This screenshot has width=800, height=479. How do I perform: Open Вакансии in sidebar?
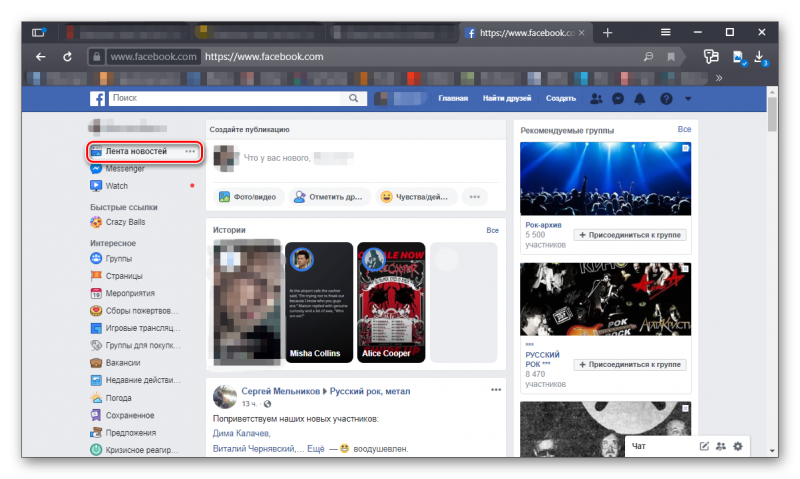pos(115,363)
